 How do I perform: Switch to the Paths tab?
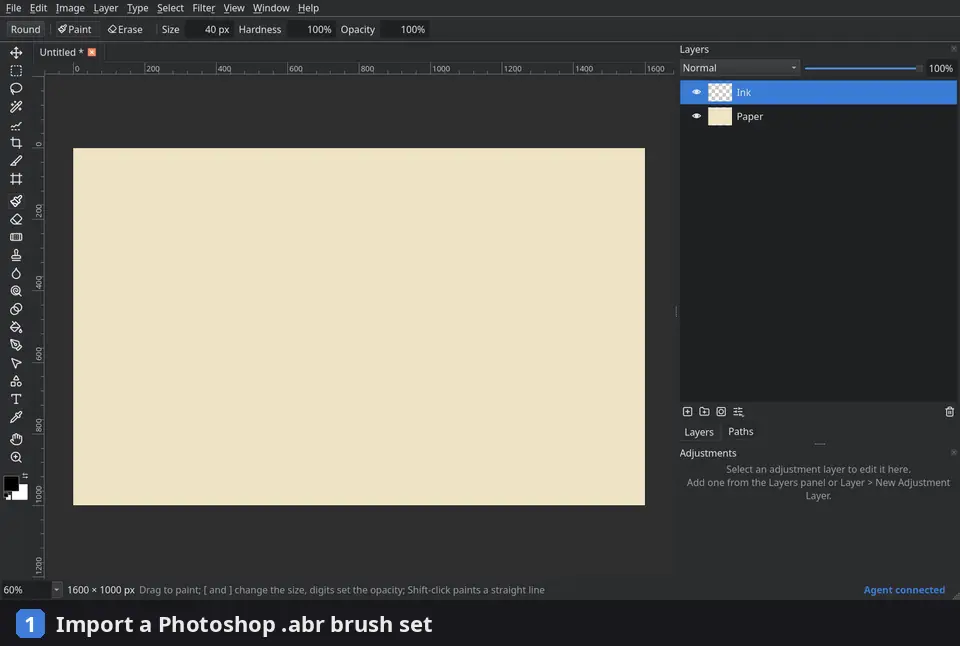click(740, 432)
